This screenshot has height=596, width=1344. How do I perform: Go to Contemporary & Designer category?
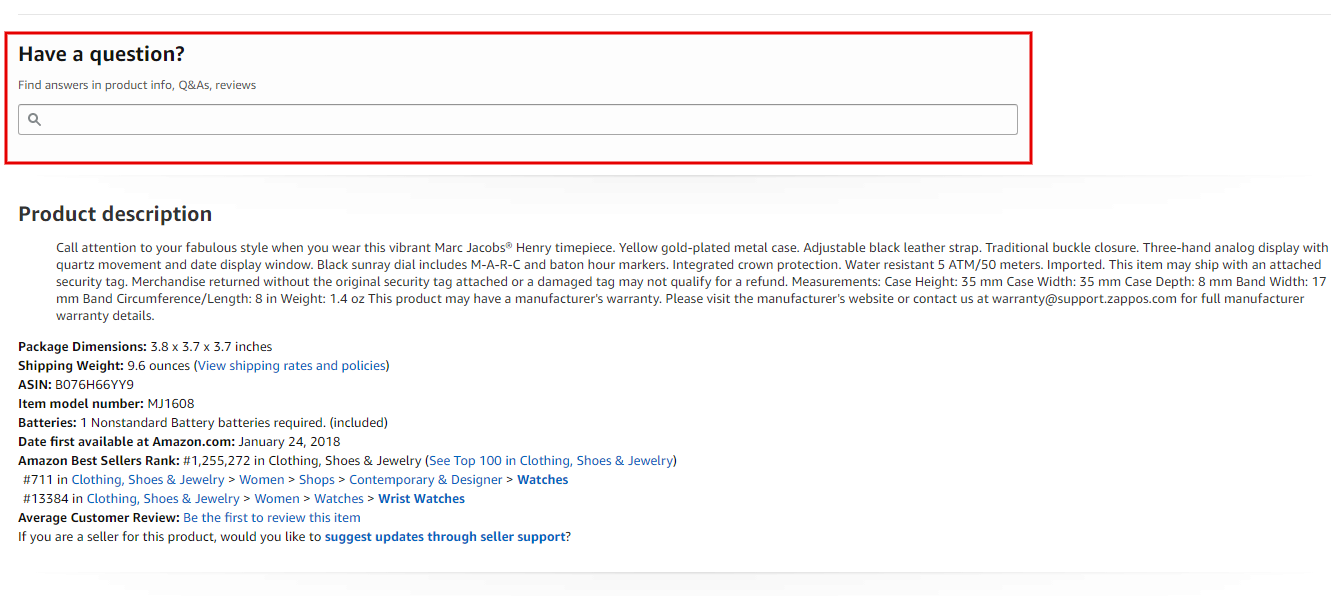(426, 480)
